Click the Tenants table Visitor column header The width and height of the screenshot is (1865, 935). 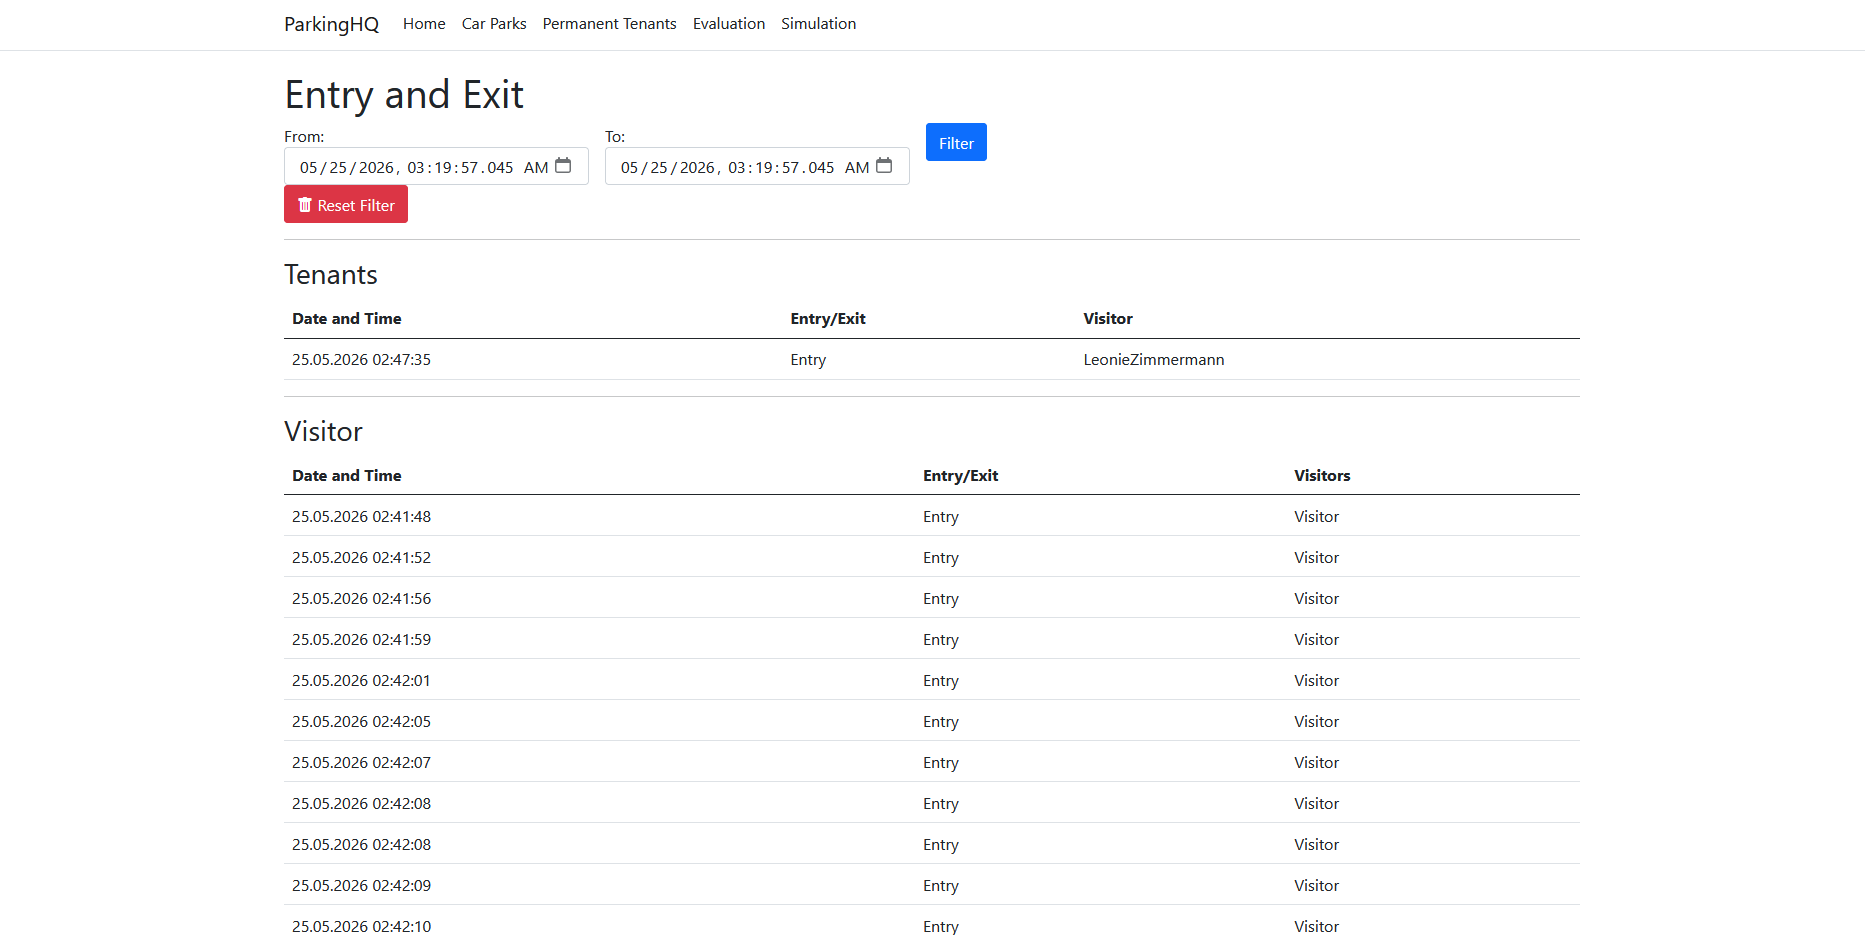click(x=1108, y=319)
